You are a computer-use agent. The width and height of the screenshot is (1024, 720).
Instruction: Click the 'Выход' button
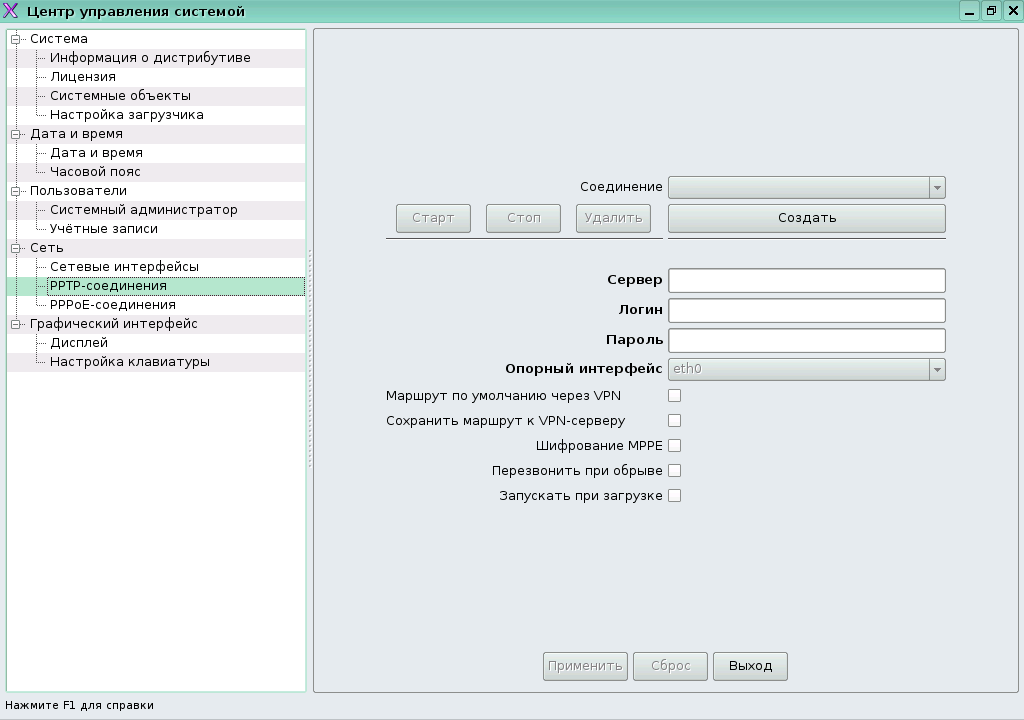coord(750,666)
